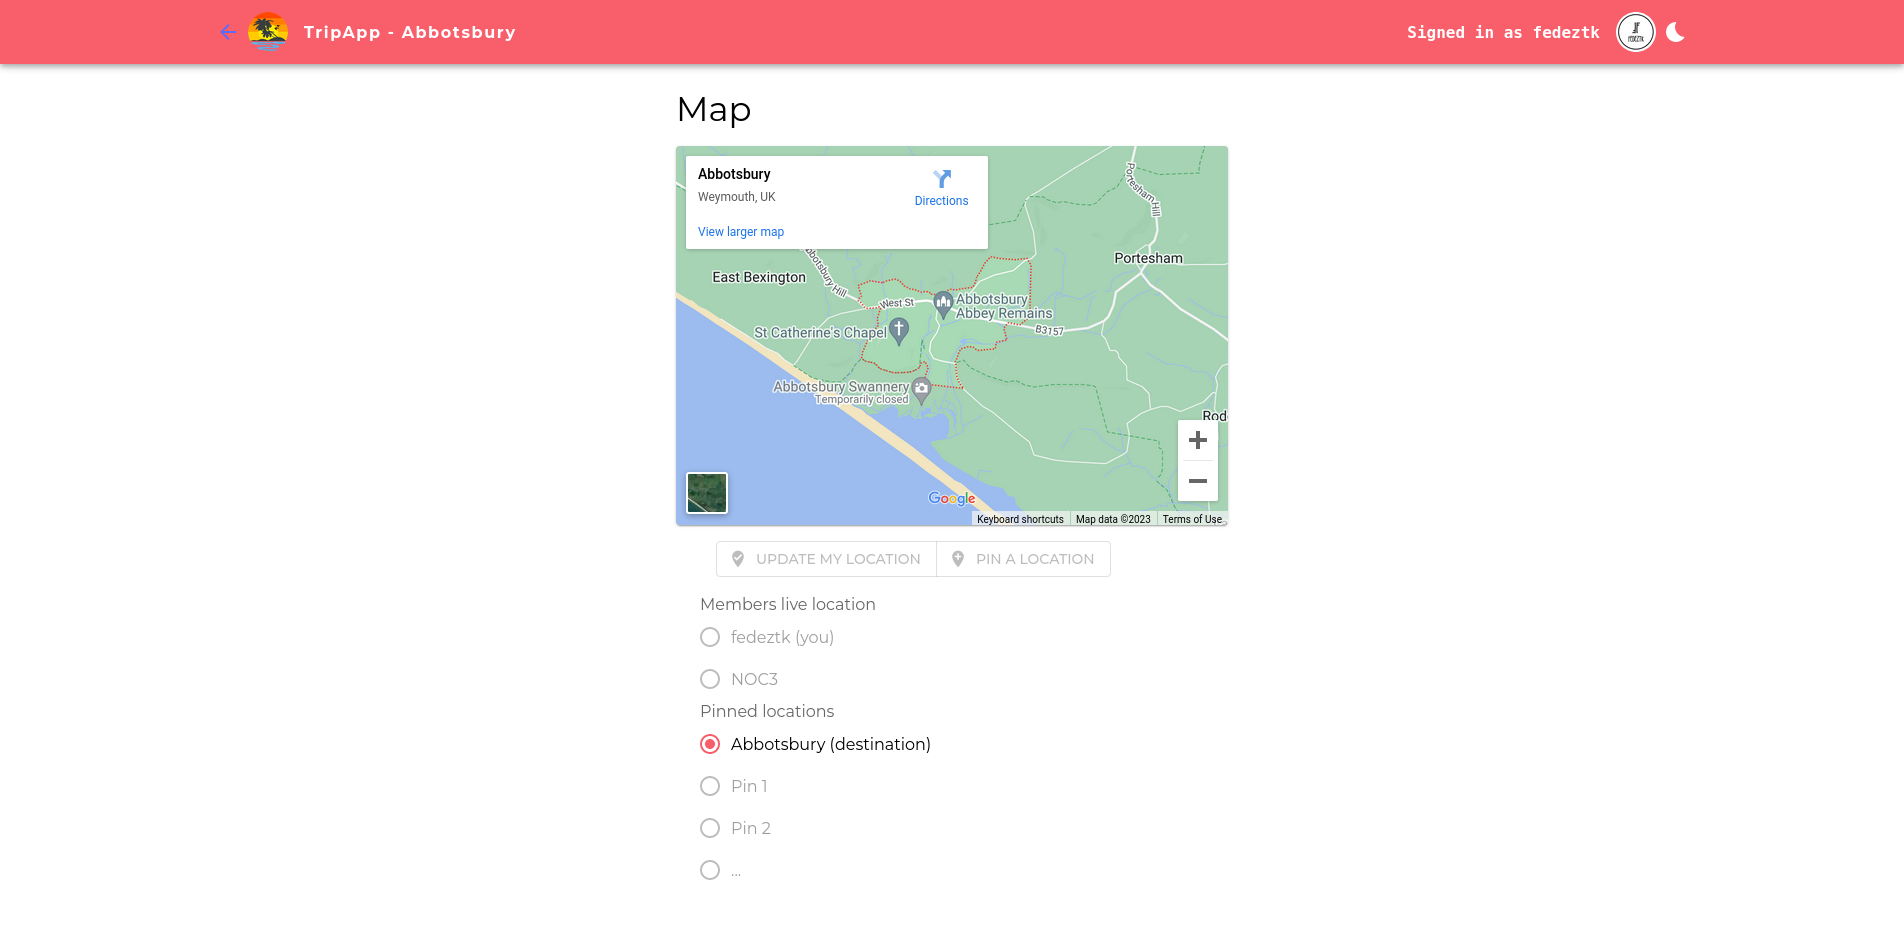Select the fedeztk (you) live location
The image size is (1904, 947).
click(x=710, y=637)
